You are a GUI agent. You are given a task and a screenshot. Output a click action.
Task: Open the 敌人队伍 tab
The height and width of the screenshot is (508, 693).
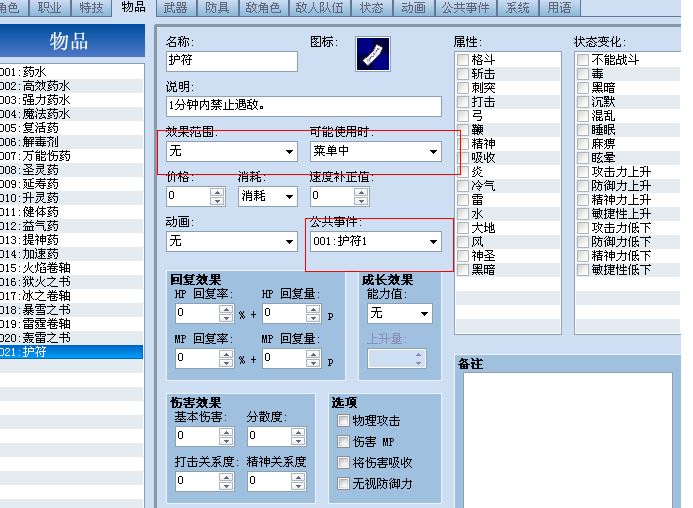(x=320, y=8)
